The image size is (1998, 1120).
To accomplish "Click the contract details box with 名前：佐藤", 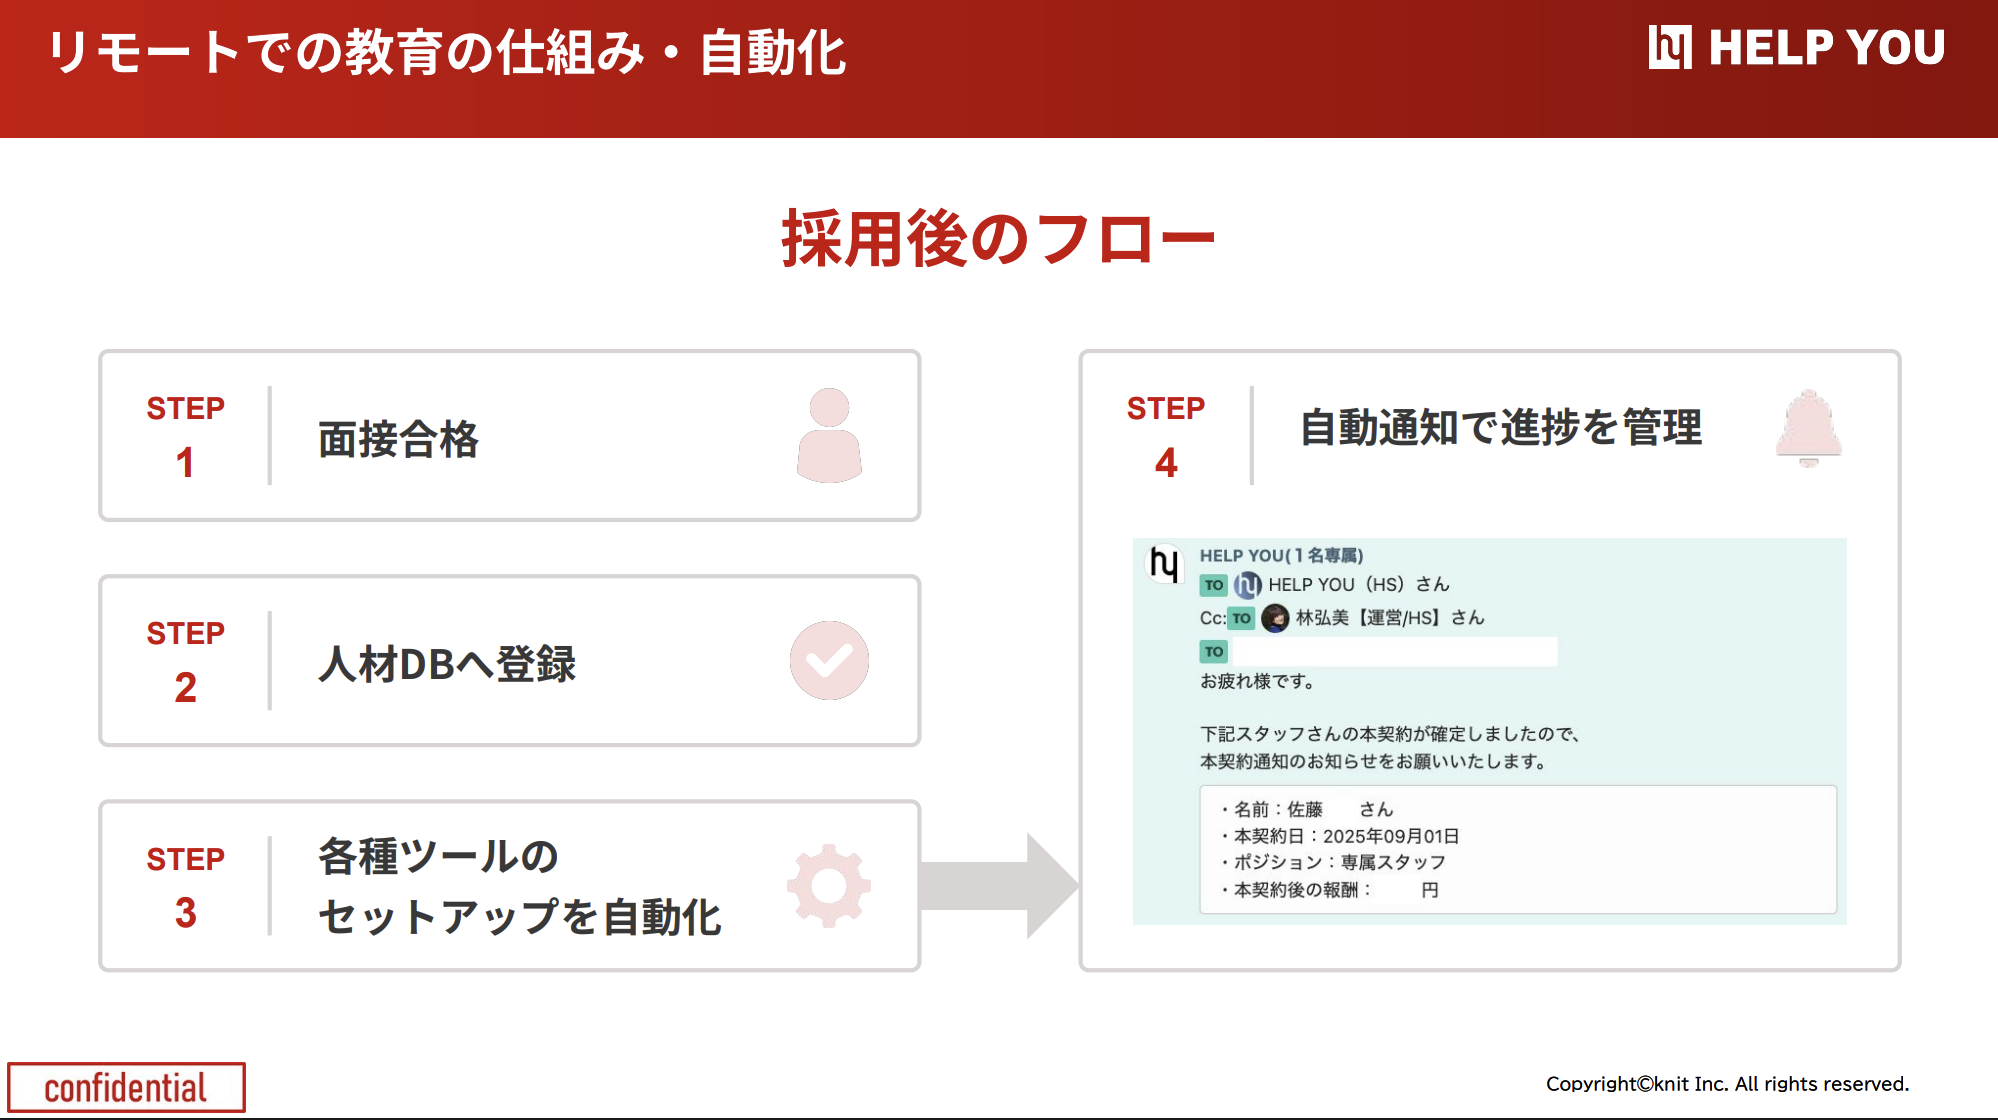I will pyautogui.click(x=1517, y=849).
